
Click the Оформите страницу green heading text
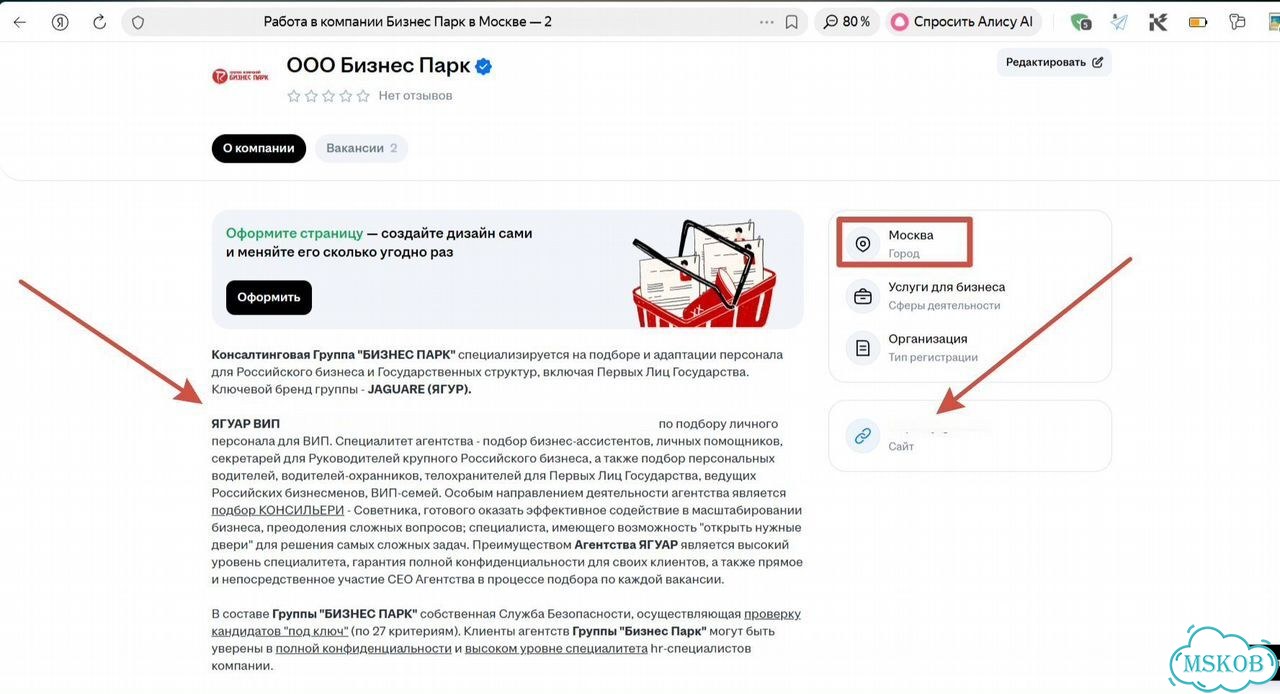294,233
